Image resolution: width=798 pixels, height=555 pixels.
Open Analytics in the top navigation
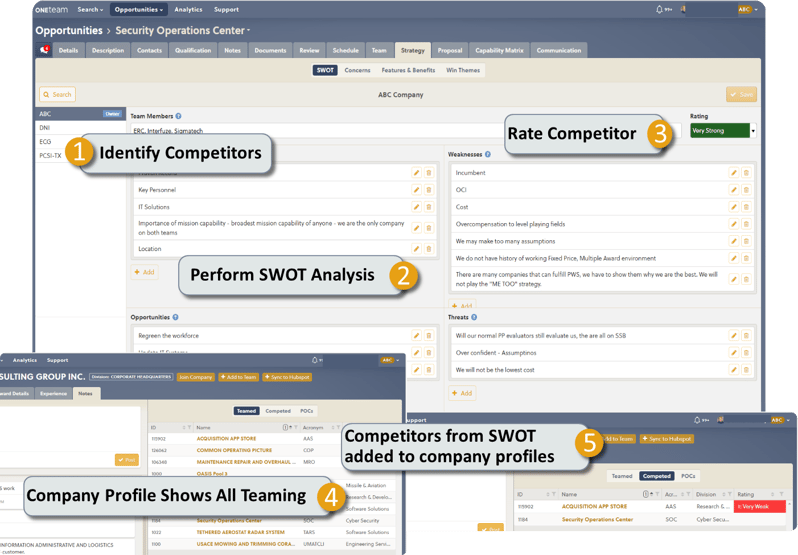coord(188,9)
